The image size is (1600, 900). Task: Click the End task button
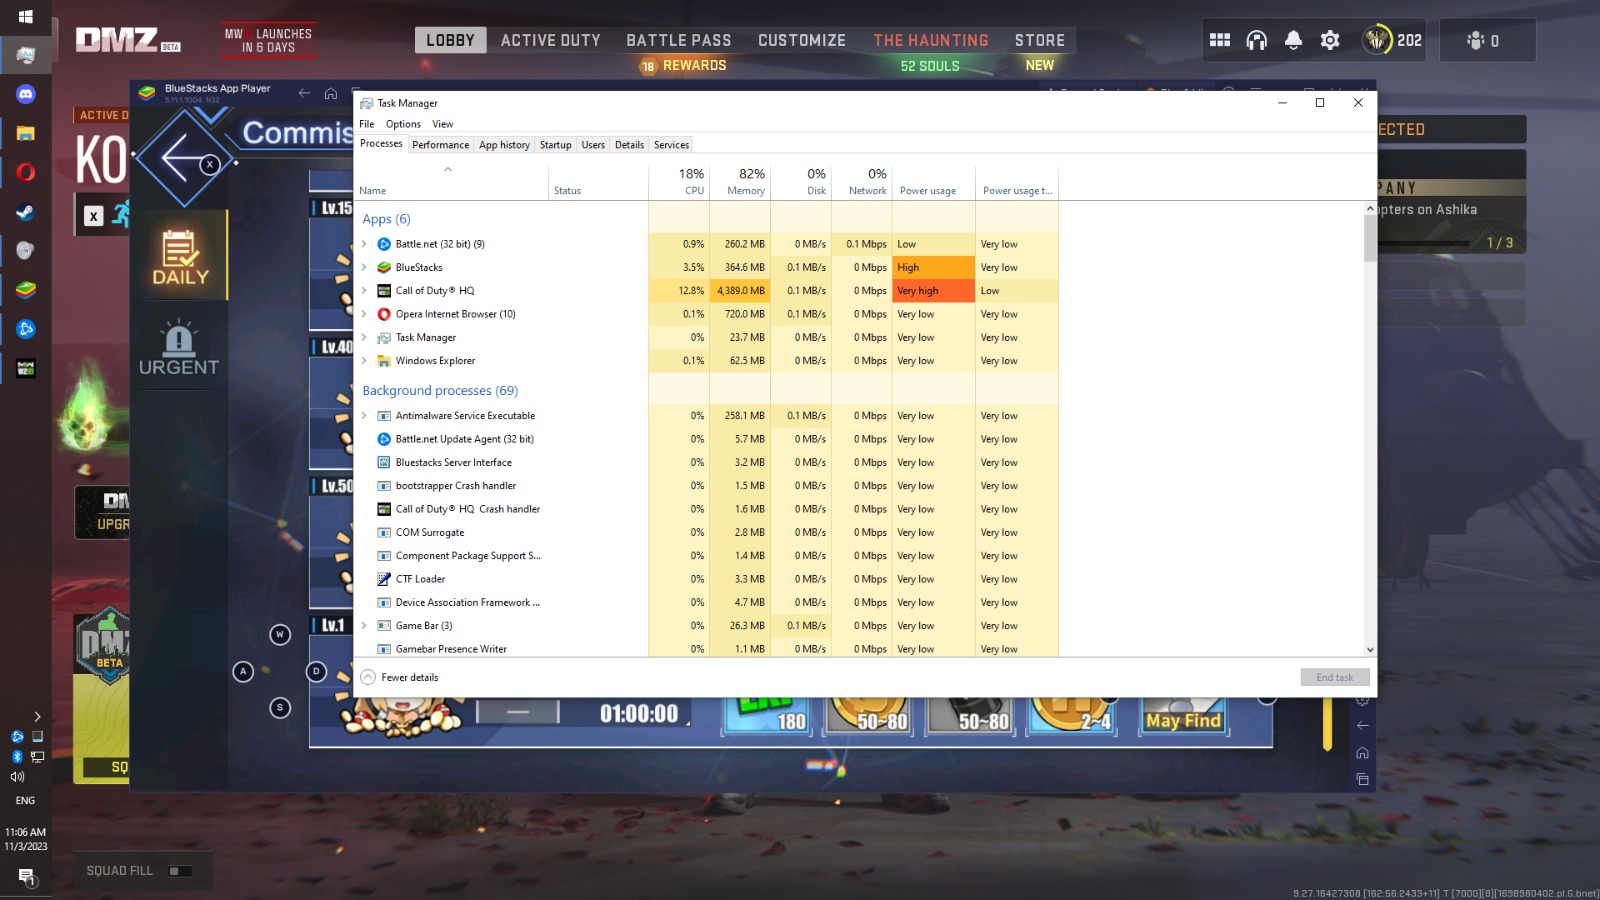coord(1334,677)
